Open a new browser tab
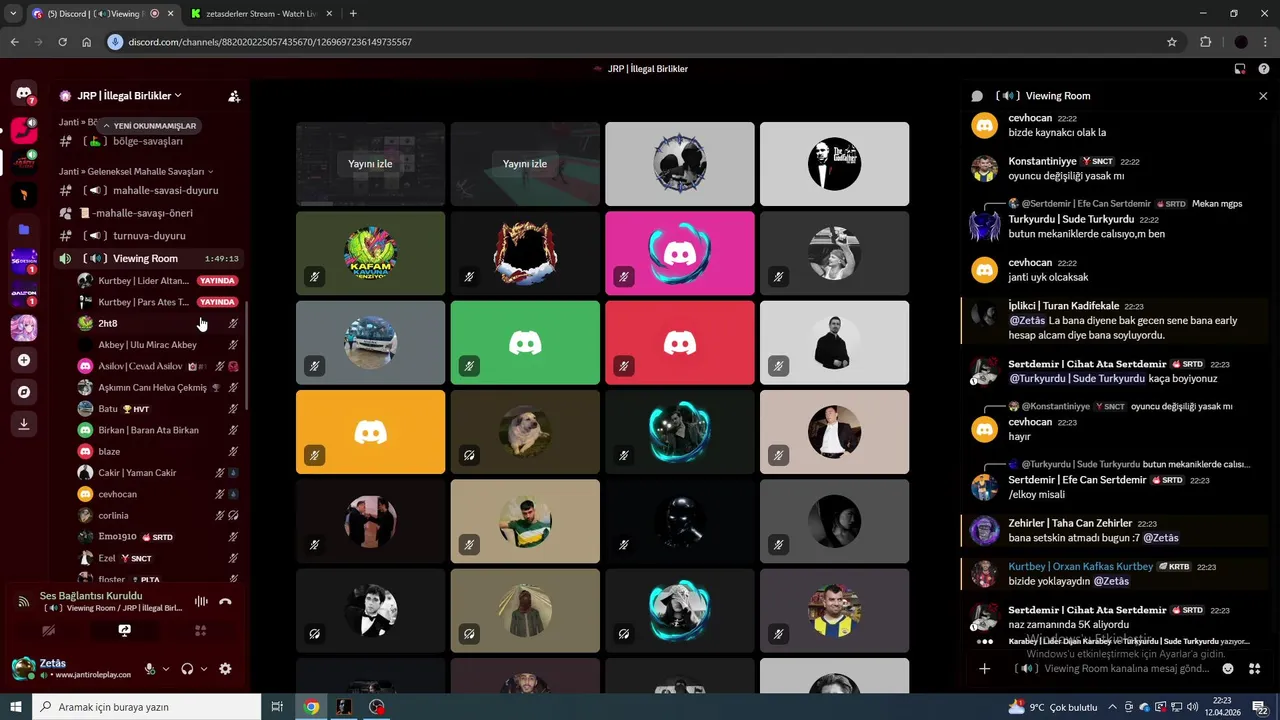This screenshot has height=720, width=1280. tap(353, 14)
